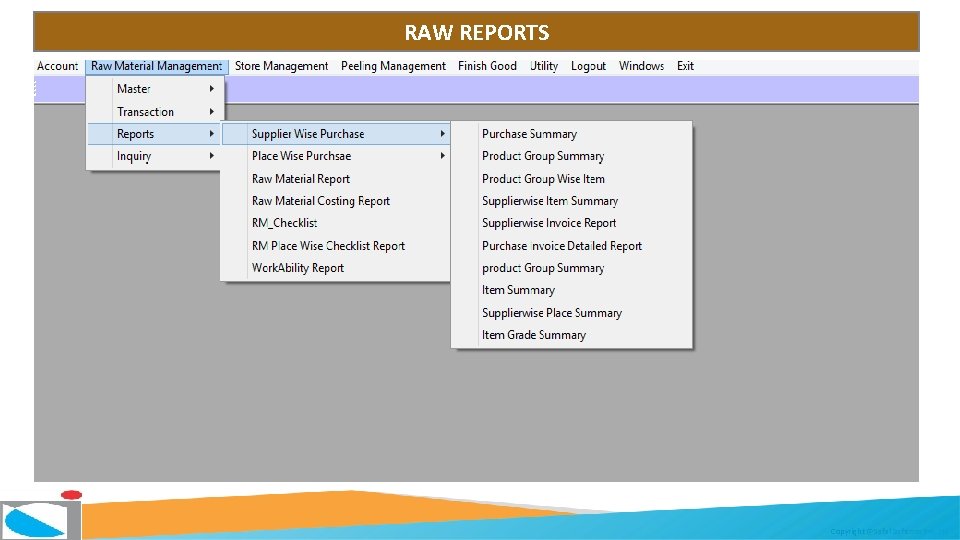Select lowercase product Group Summary entry
The width and height of the screenshot is (960, 540).
(572, 268)
